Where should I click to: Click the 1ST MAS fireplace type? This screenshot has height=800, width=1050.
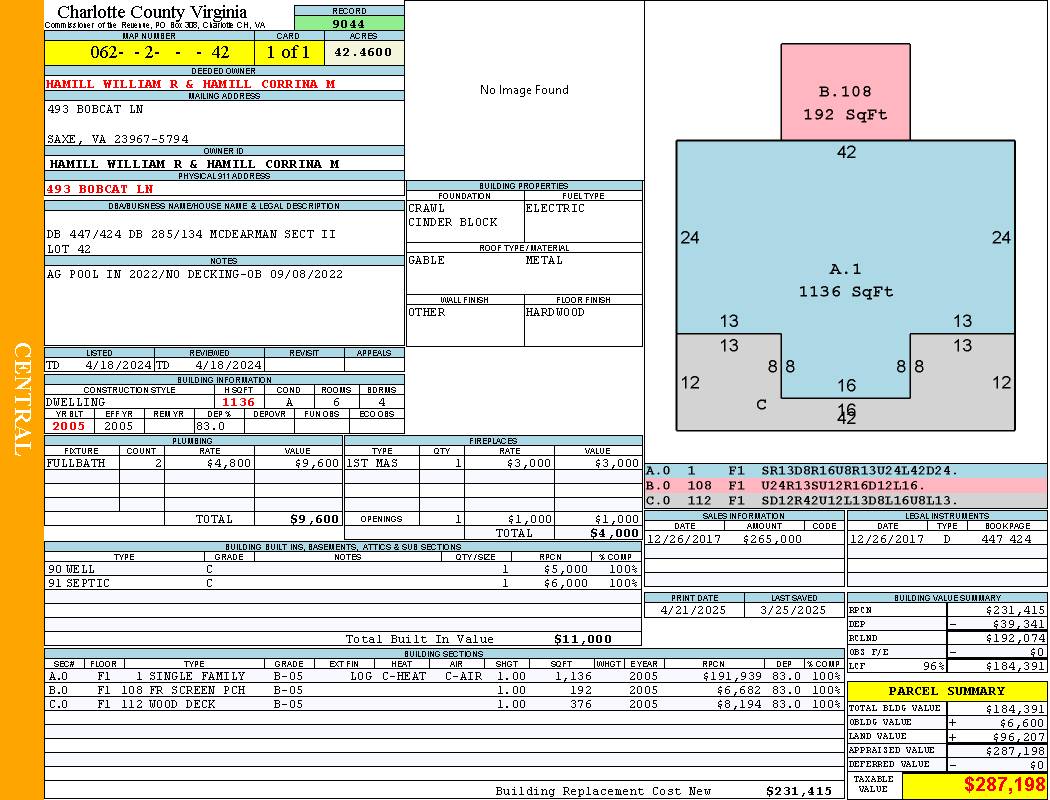tap(372, 463)
